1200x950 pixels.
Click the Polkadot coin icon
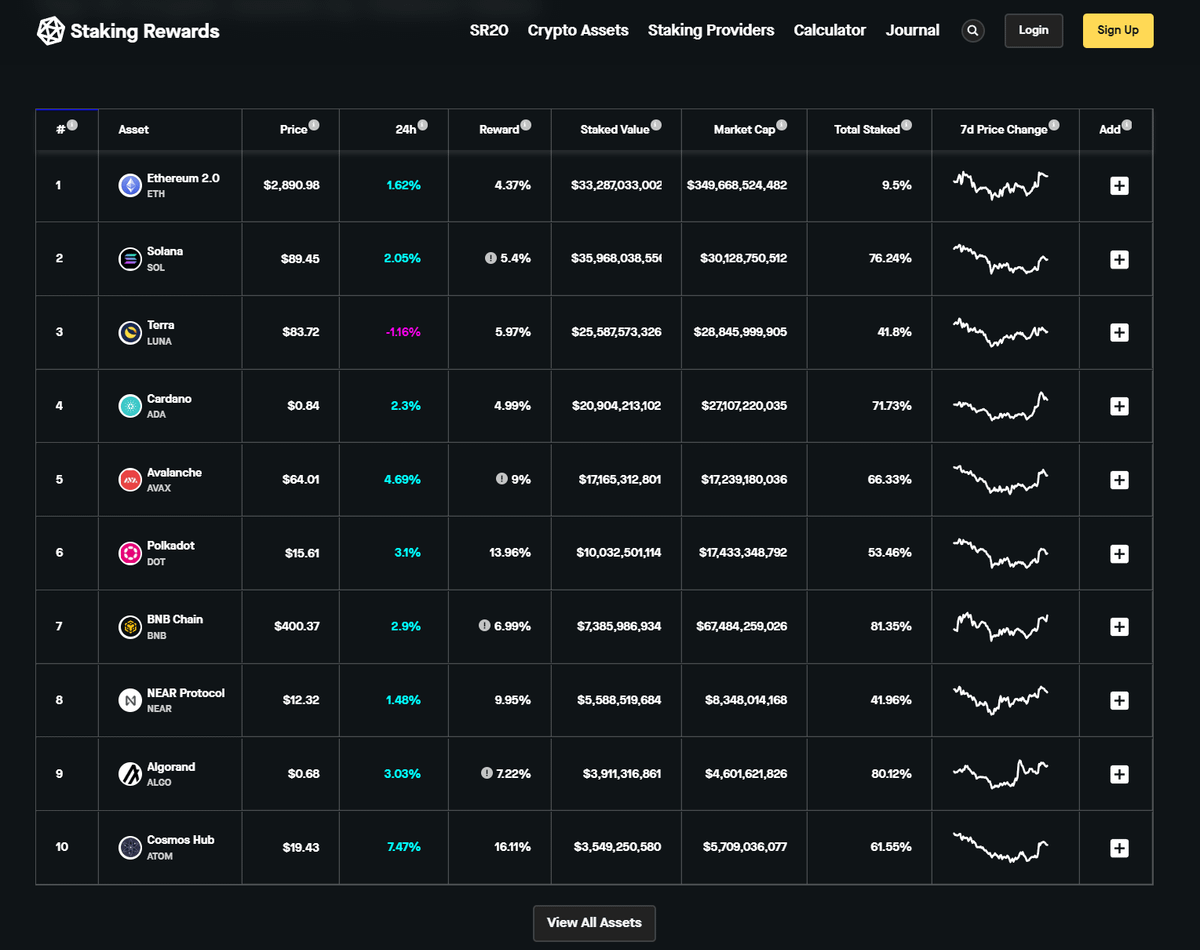tap(130, 553)
